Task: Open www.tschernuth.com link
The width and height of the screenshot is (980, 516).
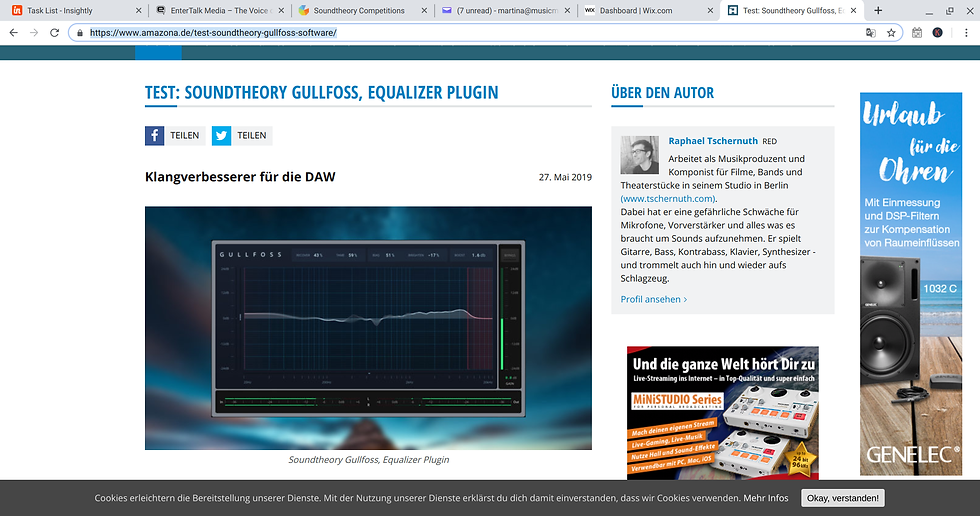Action: click(668, 199)
